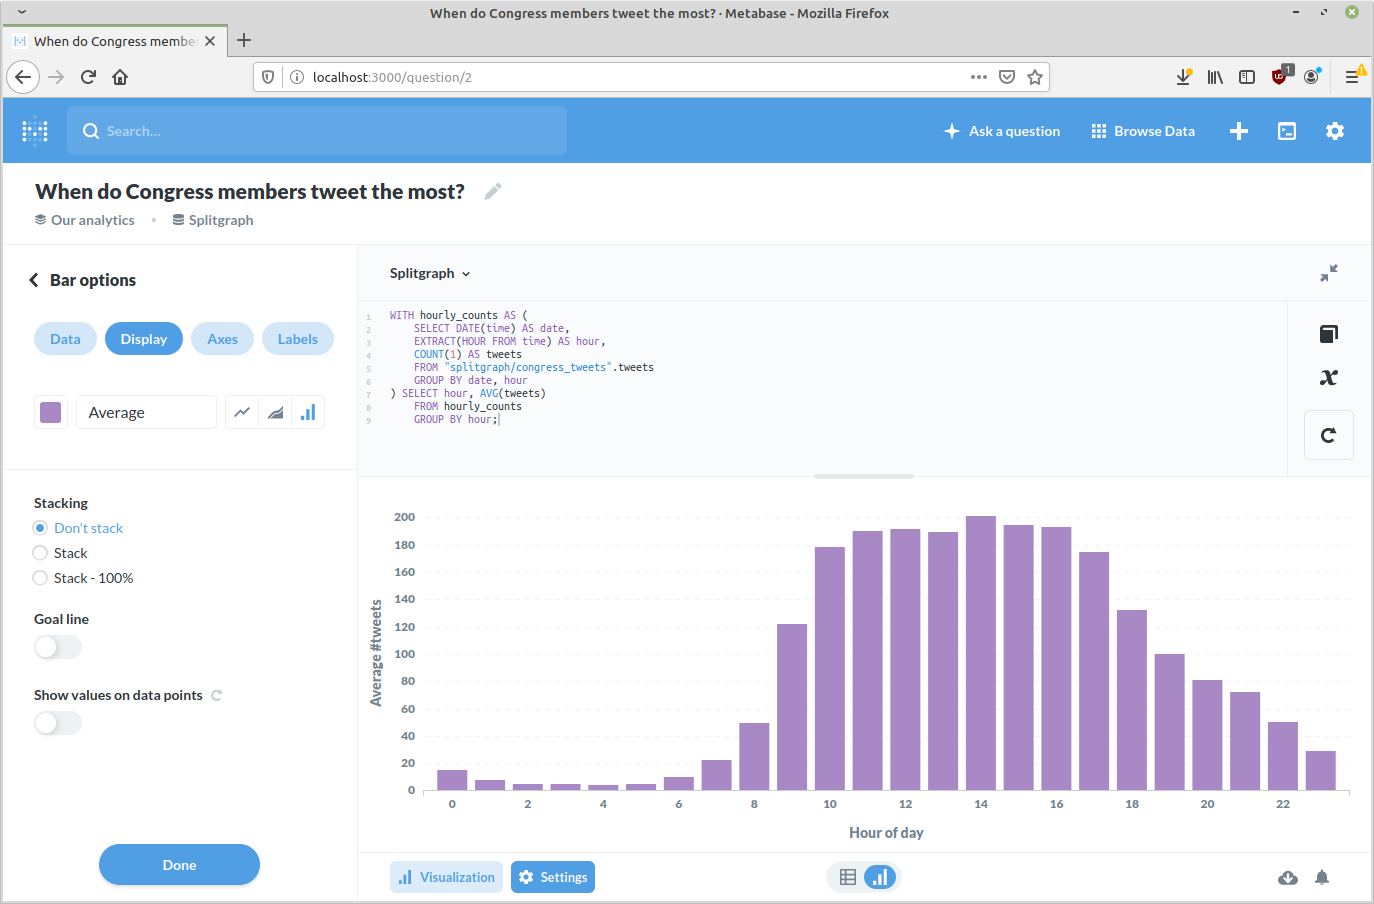
Task: Click the Done button
Action: pyautogui.click(x=179, y=865)
